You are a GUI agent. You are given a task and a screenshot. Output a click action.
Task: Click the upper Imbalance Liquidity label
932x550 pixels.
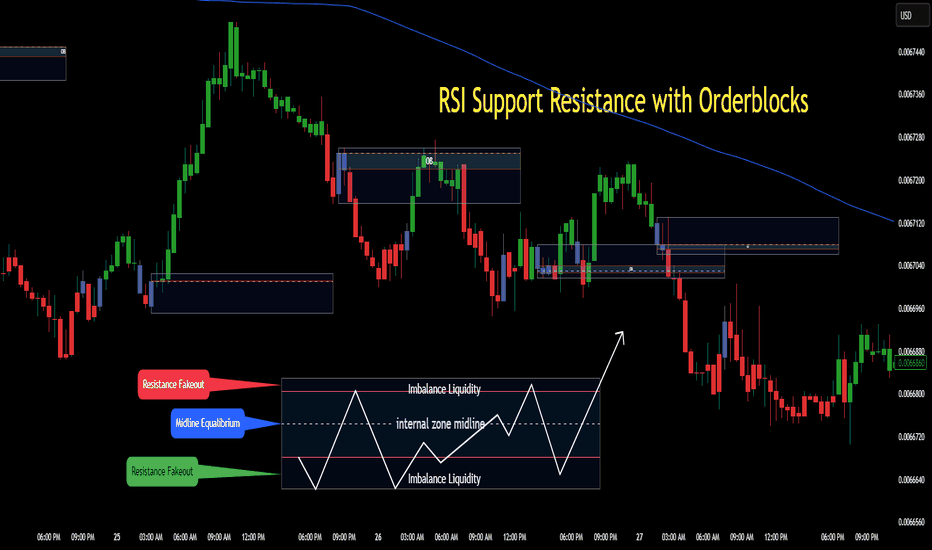pos(443,389)
